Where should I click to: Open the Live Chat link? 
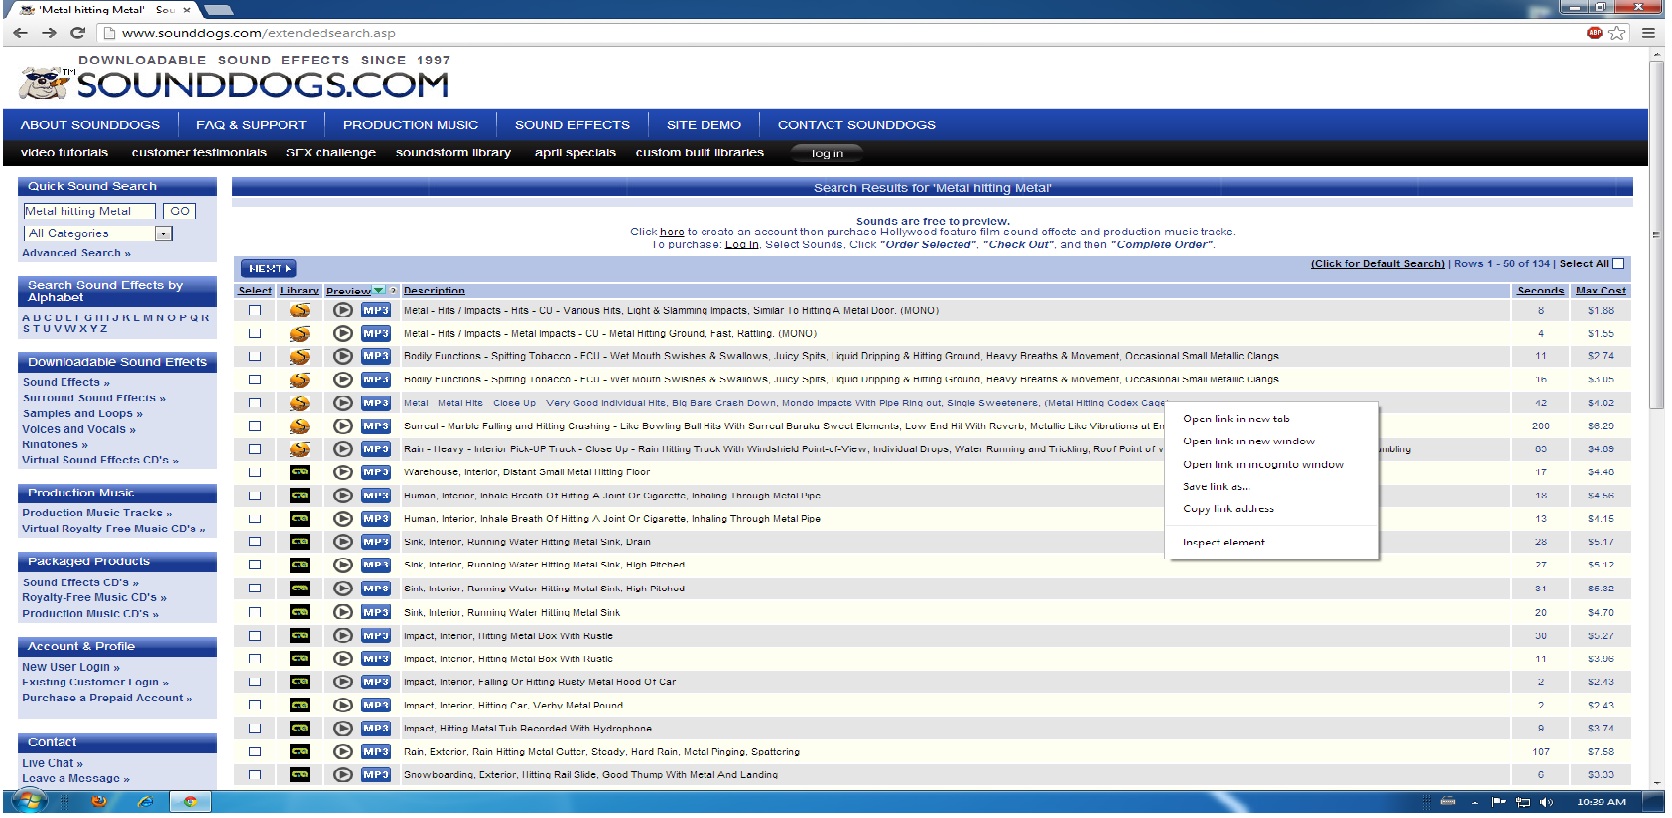coord(52,763)
